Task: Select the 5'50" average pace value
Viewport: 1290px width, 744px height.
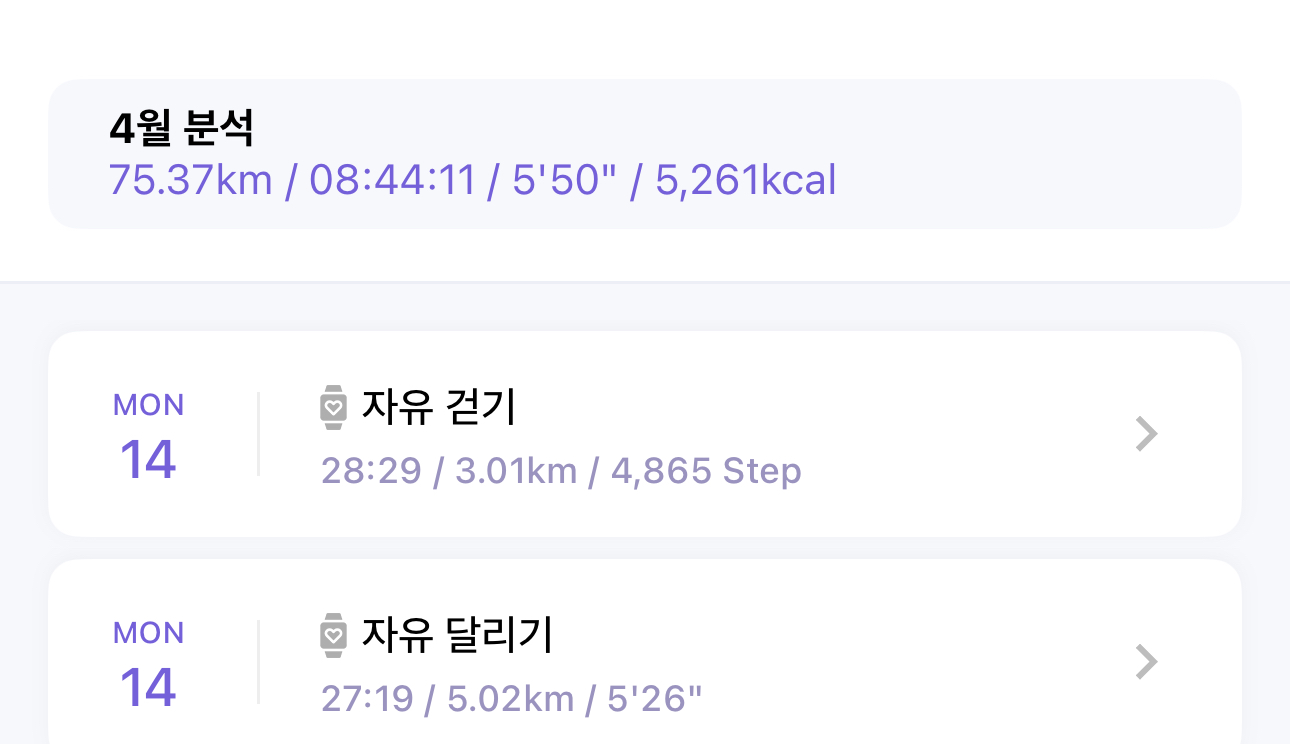Action: [x=564, y=181]
